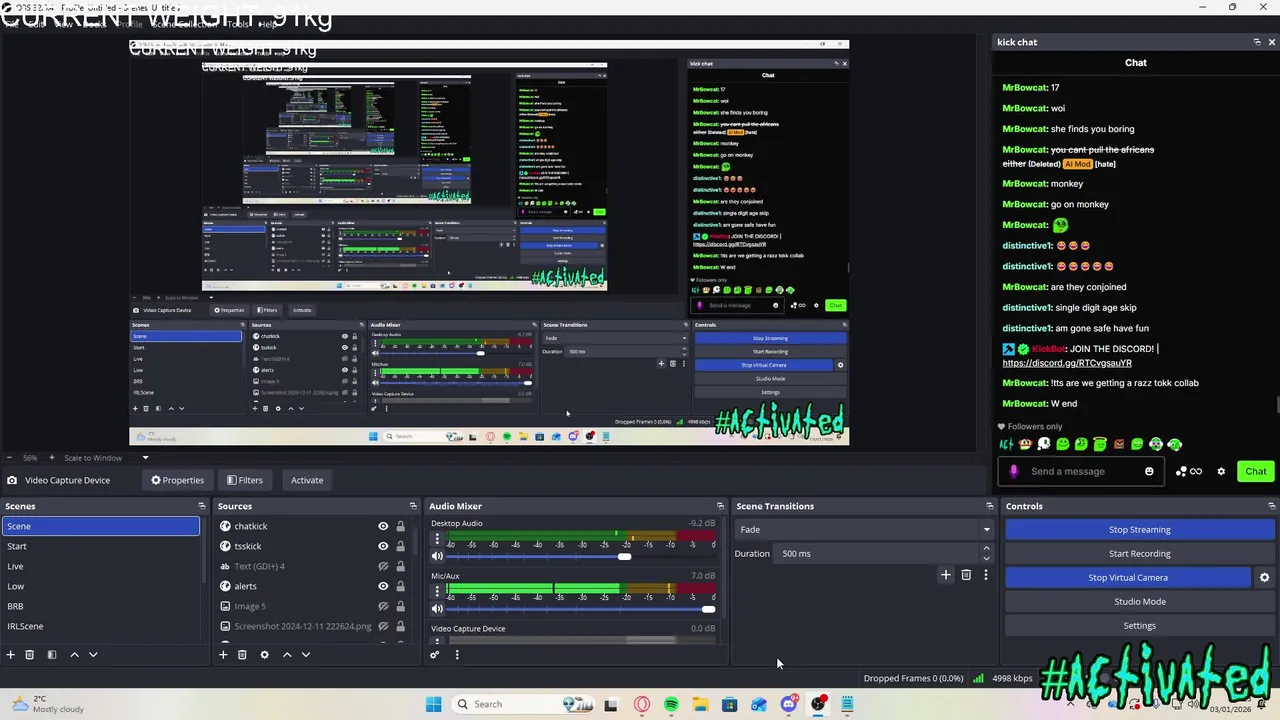
Task: Open channel points icon beside chat box
Action: point(1188,471)
